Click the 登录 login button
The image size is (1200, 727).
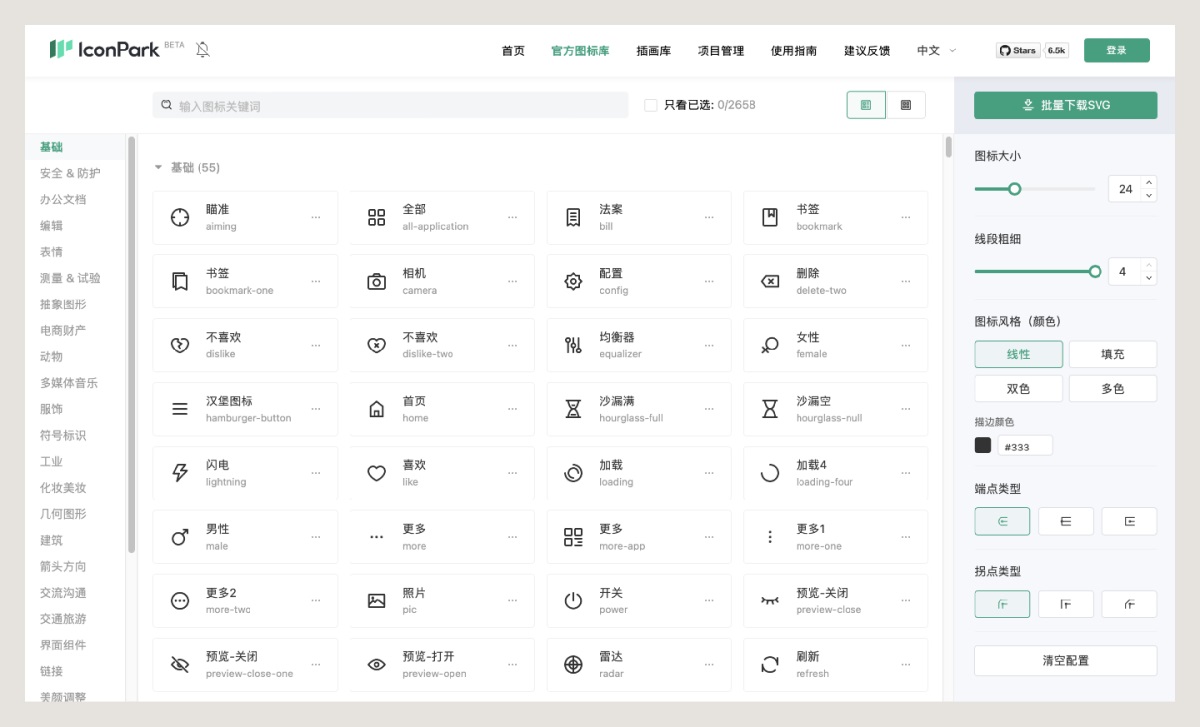click(x=1117, y=50)
